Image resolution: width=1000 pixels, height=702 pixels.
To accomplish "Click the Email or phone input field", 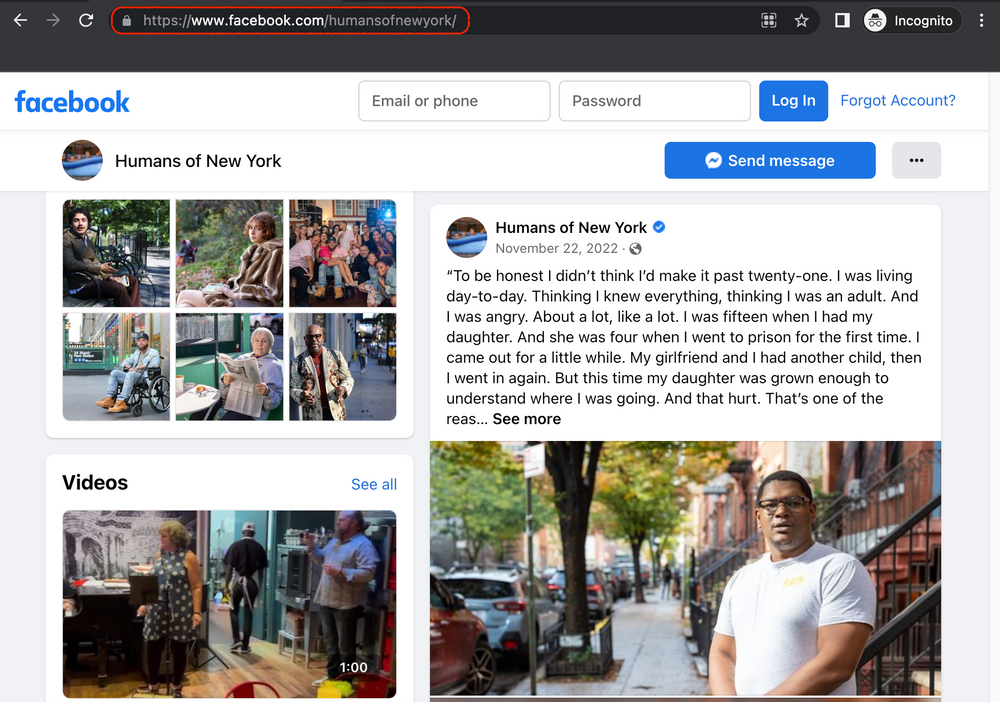I will tap(454, 101).
